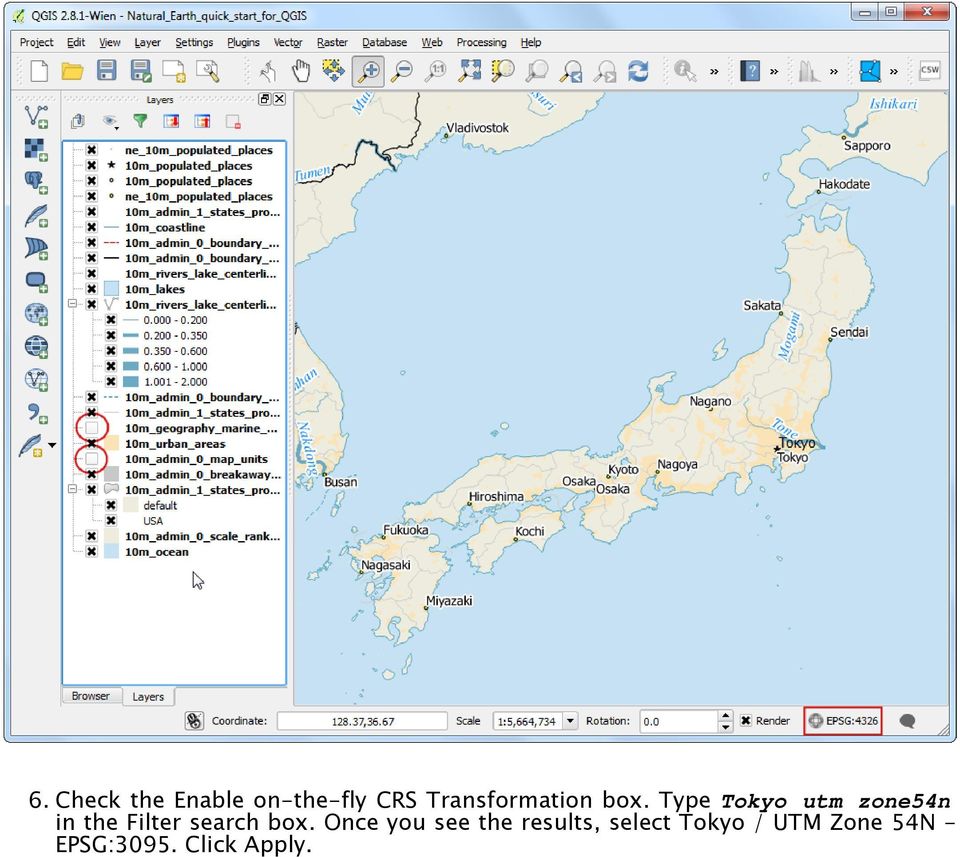Open the Processing menu
This screenshot has height=857, width=960.
(481, 42)
